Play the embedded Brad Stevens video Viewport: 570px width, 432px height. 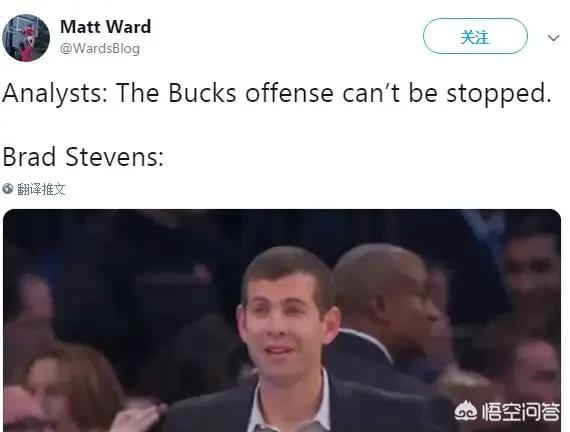click(282, 320)
